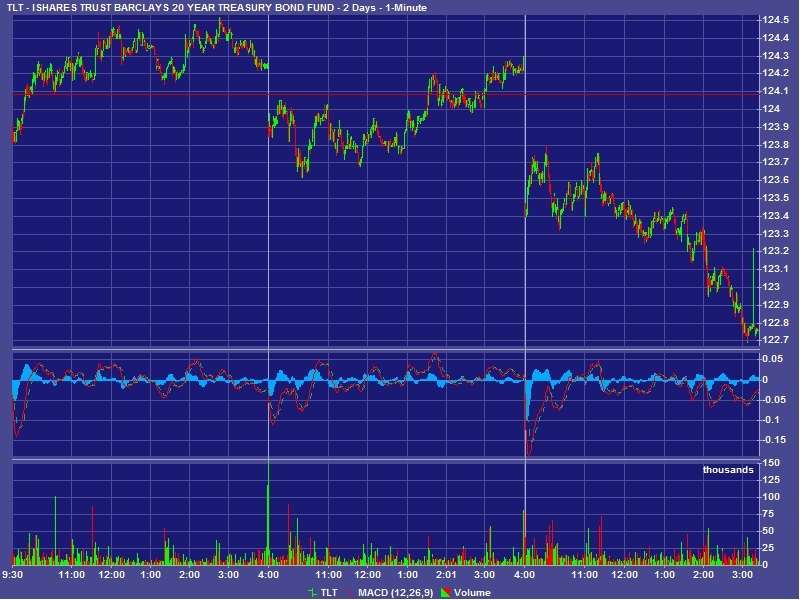The height and width of the screenshot is (600, 800).
Task: Select the TLT legend label
Action: pyautogui.click(x=329, y=592)
